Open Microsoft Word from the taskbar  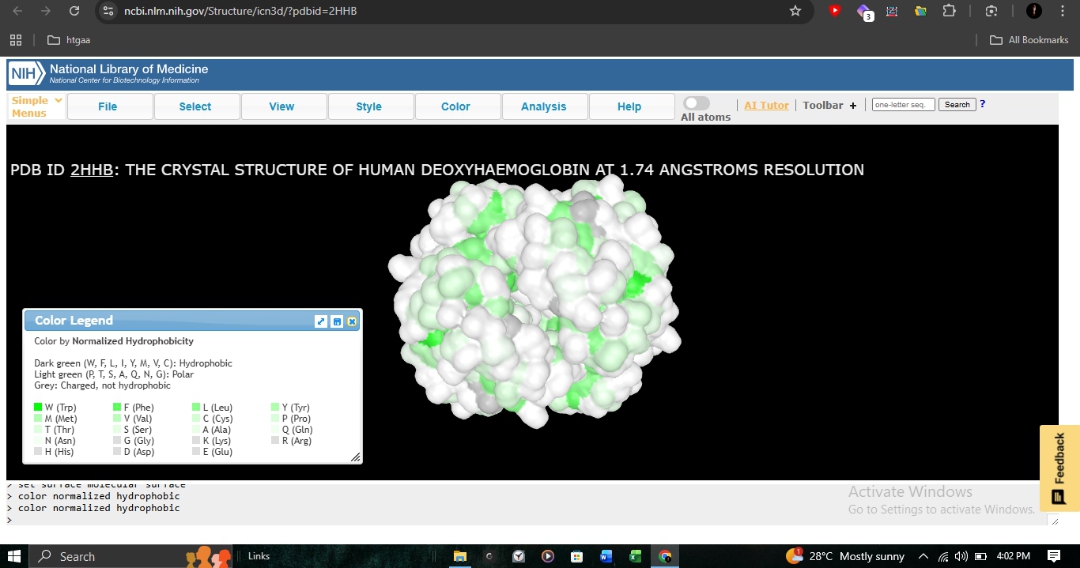(x=606, y=556)
